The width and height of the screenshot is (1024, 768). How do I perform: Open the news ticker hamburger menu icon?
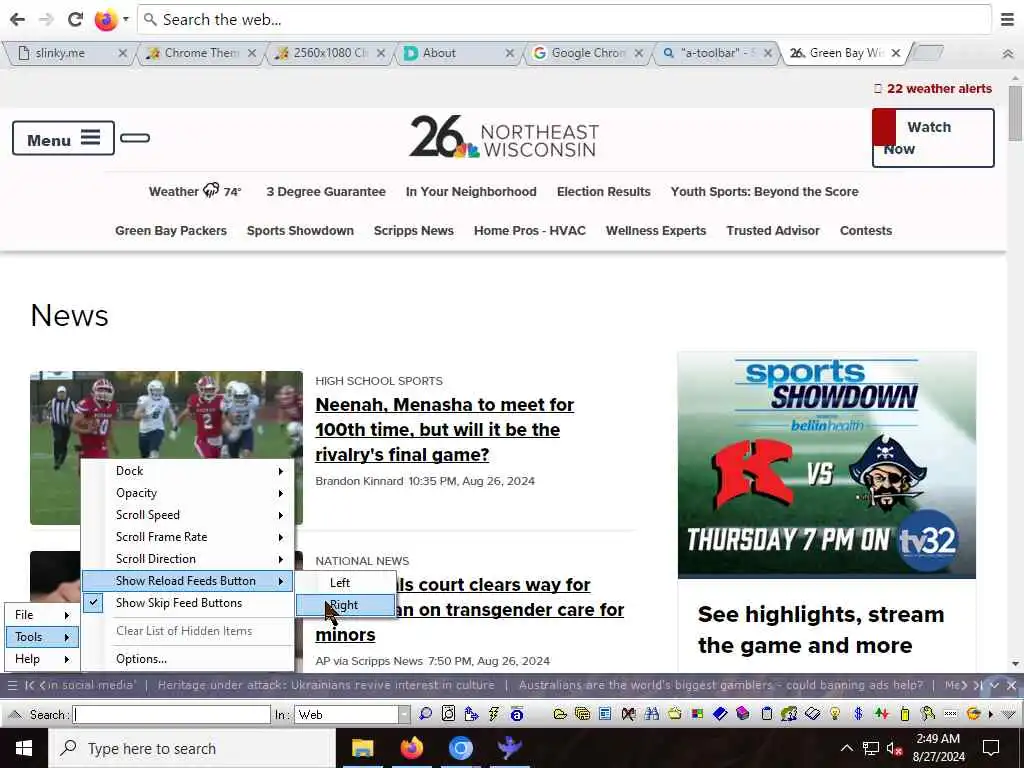coord(12,686)
